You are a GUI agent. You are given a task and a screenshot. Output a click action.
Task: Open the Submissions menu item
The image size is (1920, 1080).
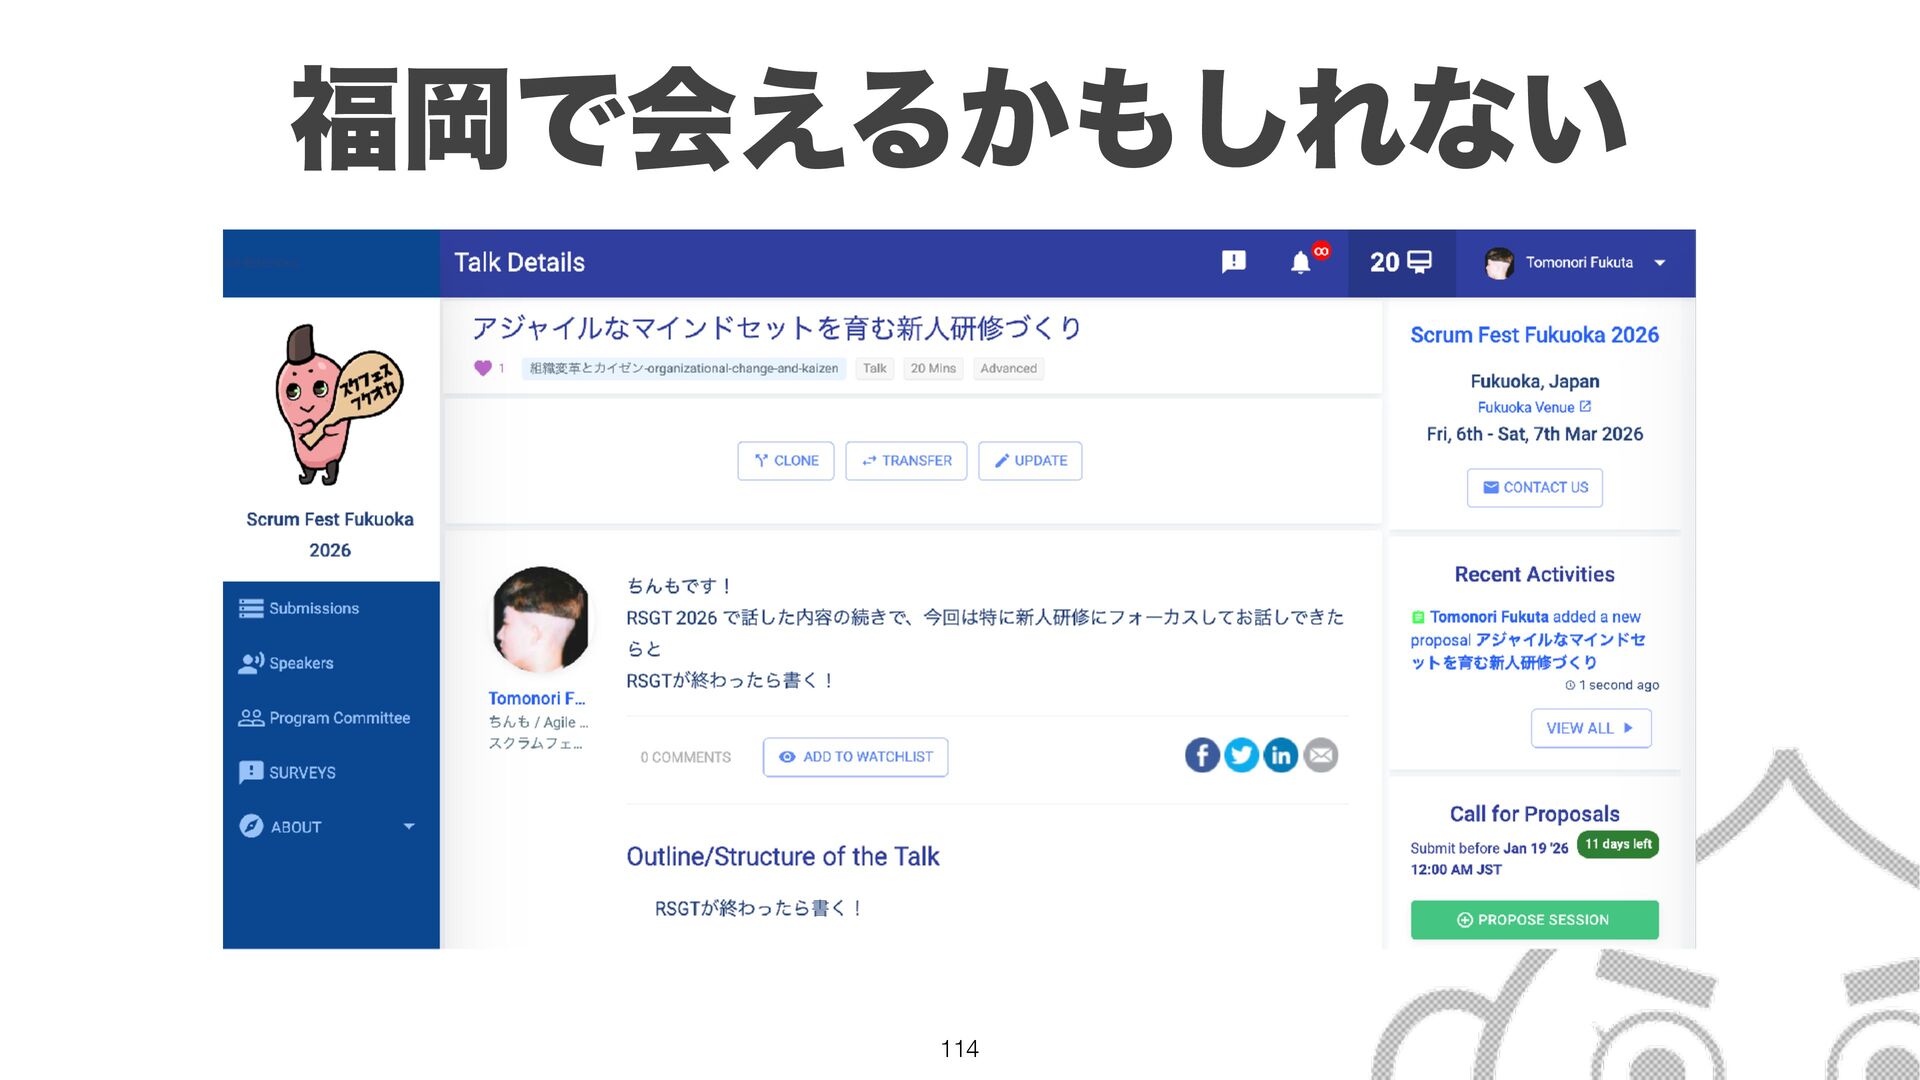pyautogui.click(x=313, y=608)
